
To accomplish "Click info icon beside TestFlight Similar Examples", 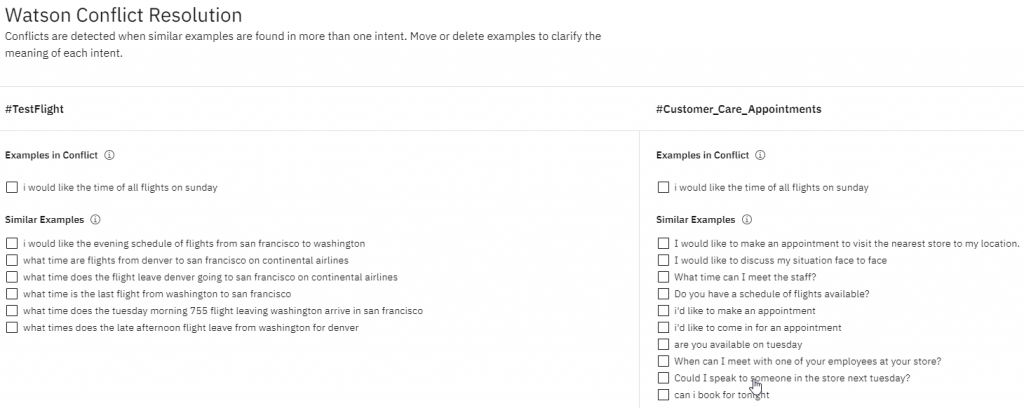I will pos(95,220).
